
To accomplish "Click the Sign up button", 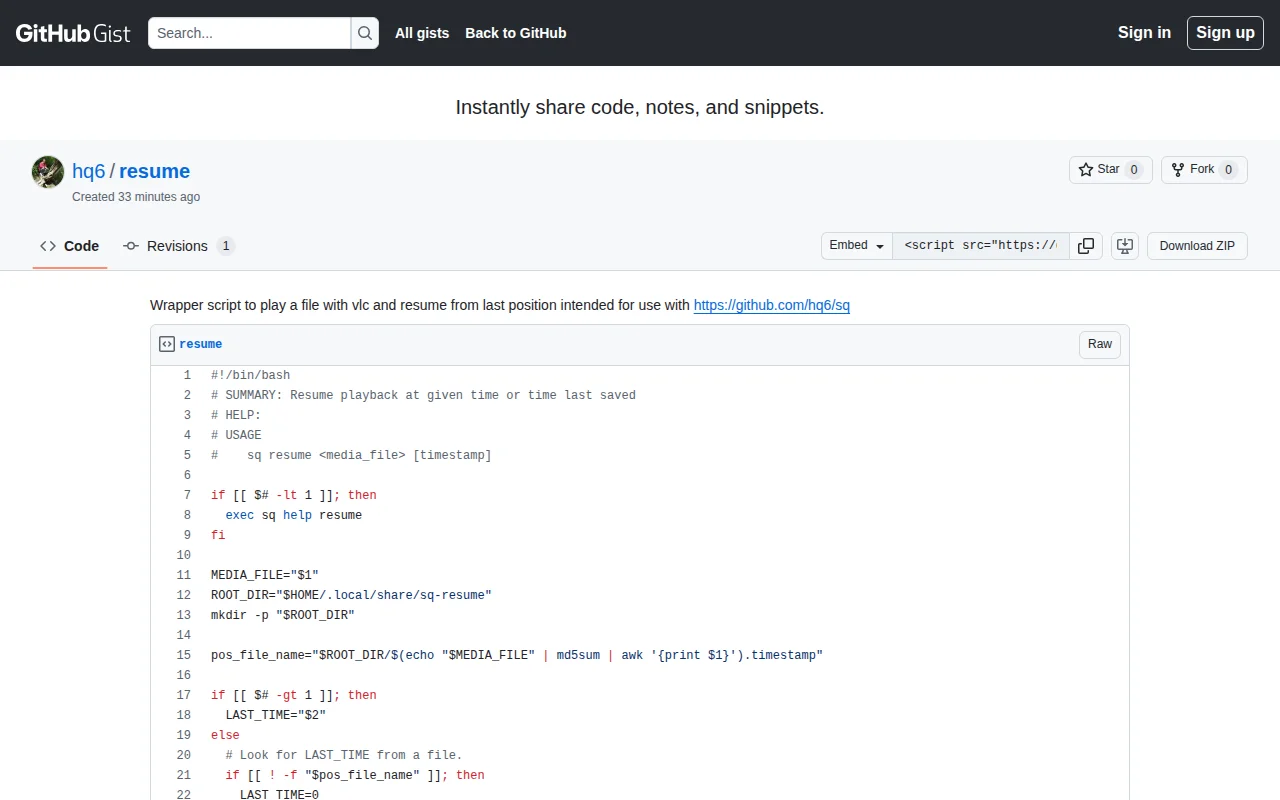I will click(1225, 33).
